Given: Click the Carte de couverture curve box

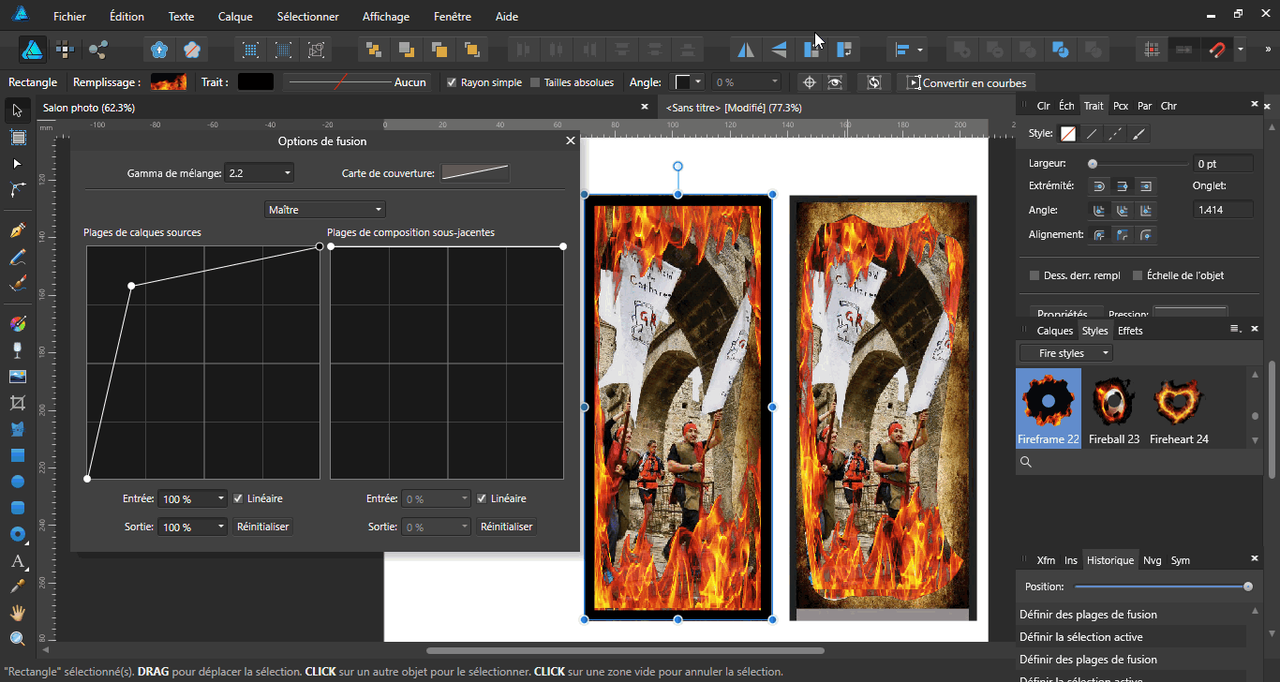Looking at the screenshot, I should [x=475, y=173].
